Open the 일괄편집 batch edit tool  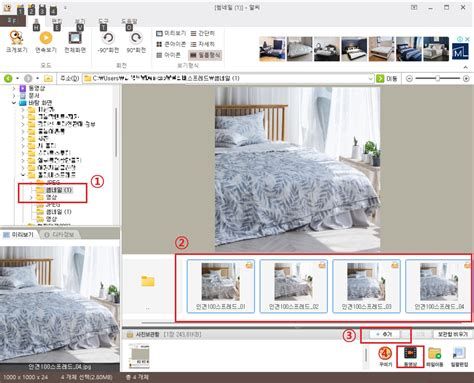459,357
